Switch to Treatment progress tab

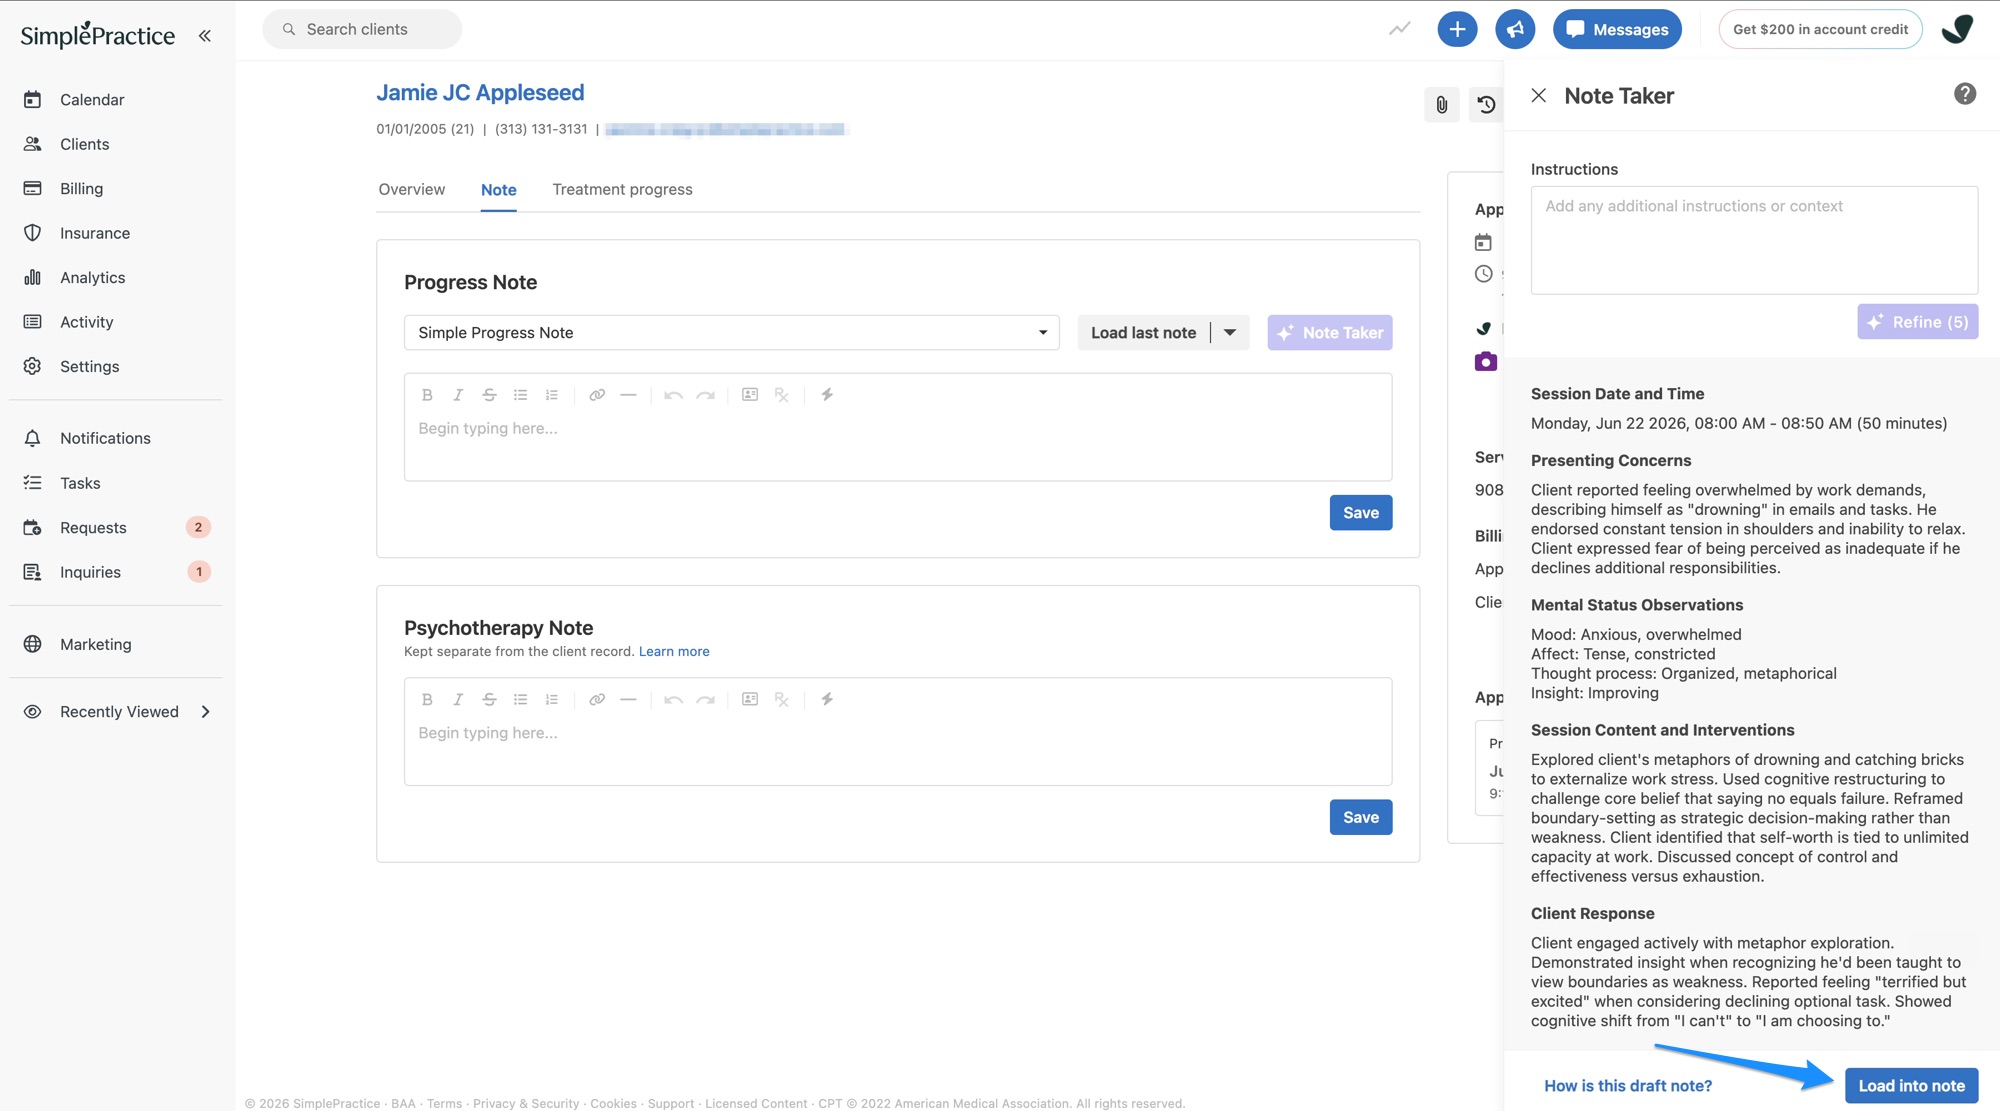pyautogui.click(x=622, y=189)
